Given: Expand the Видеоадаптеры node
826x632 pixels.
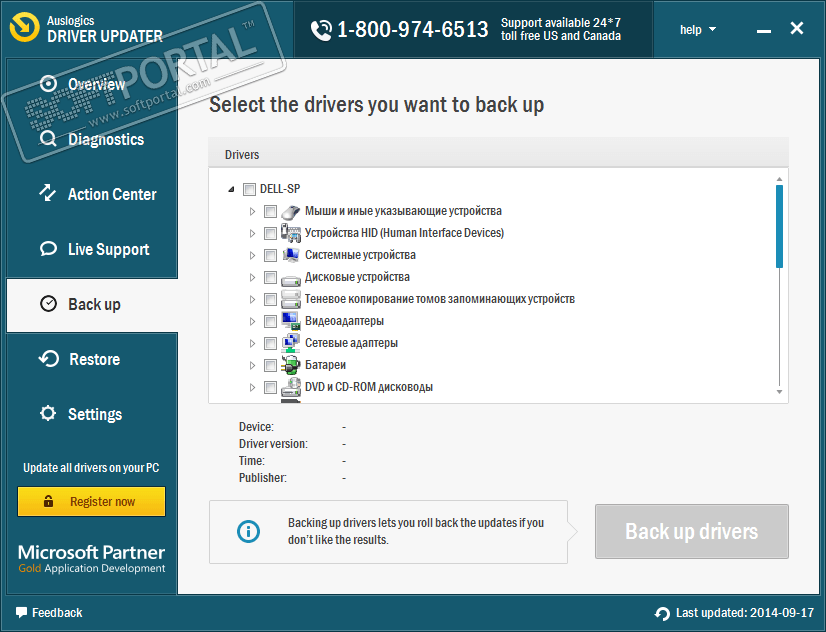Looking at the screenshot, I should pos(252,321).
